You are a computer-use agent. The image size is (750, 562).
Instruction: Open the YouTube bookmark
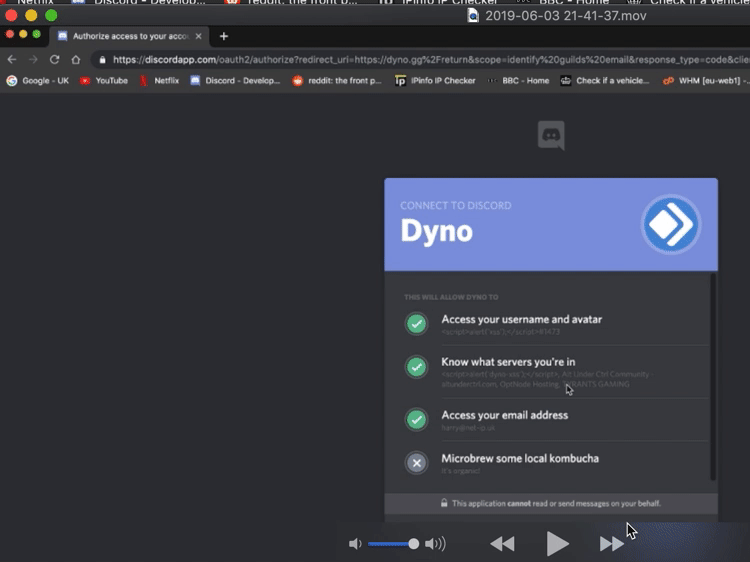point(104,81)
